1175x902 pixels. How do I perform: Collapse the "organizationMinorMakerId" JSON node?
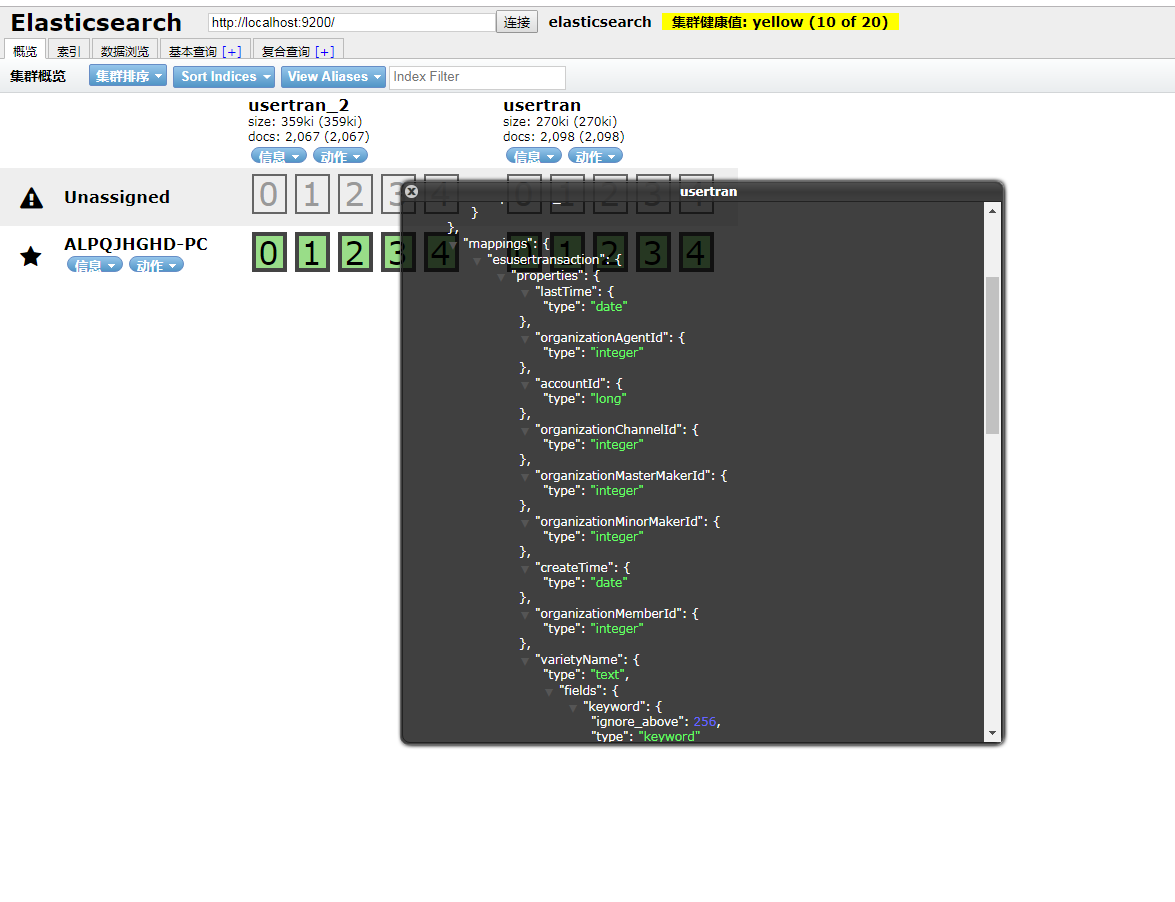tap(525, 522)
